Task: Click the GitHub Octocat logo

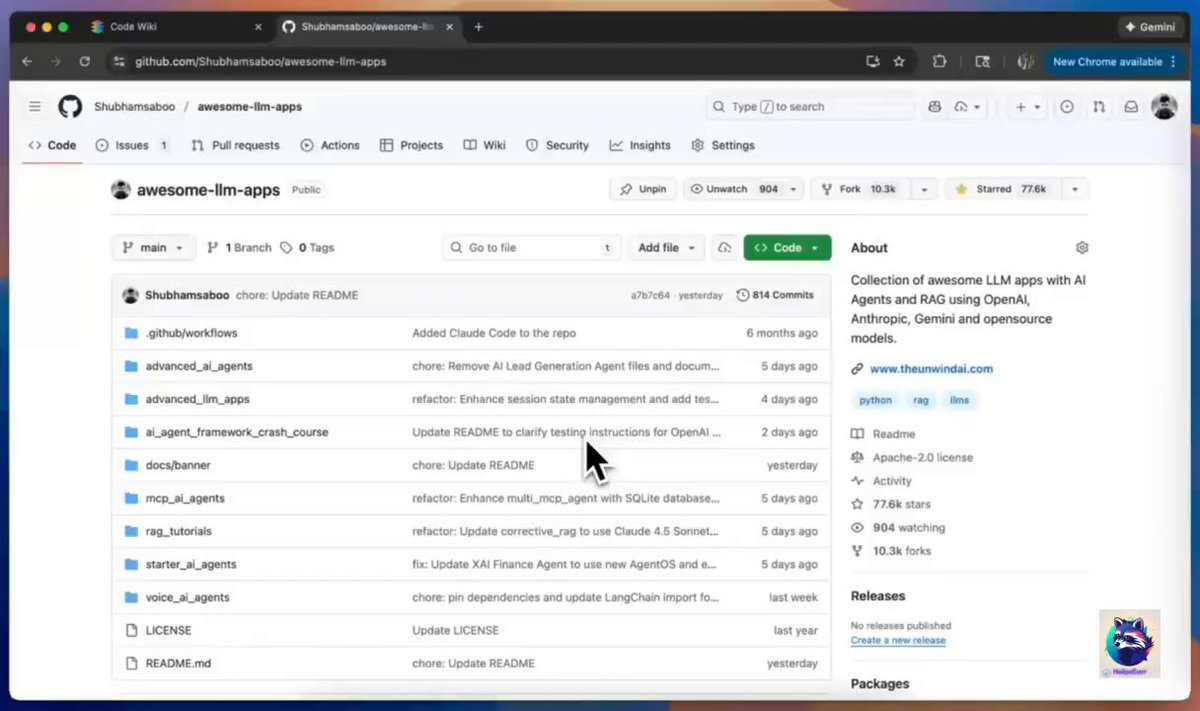Action: [x=69, y=107]
